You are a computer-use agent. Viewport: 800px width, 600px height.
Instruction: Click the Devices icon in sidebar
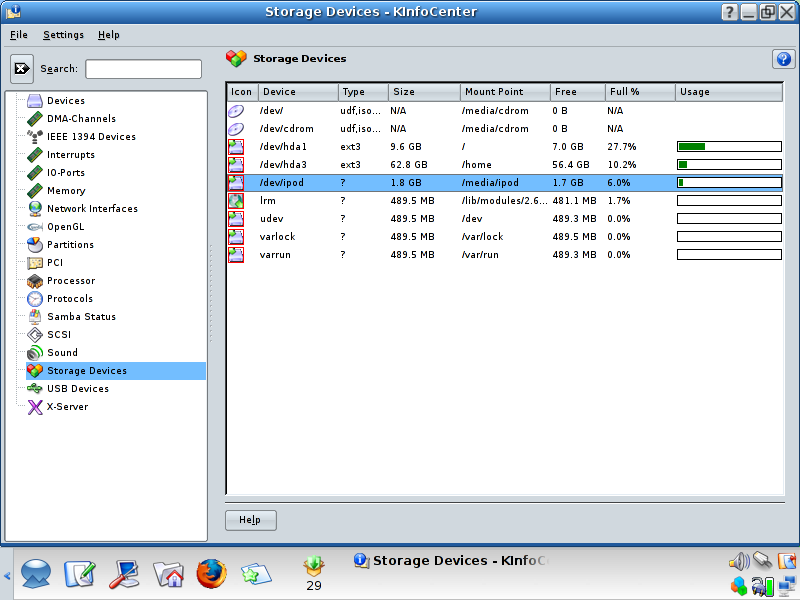(x=35, y=101)
